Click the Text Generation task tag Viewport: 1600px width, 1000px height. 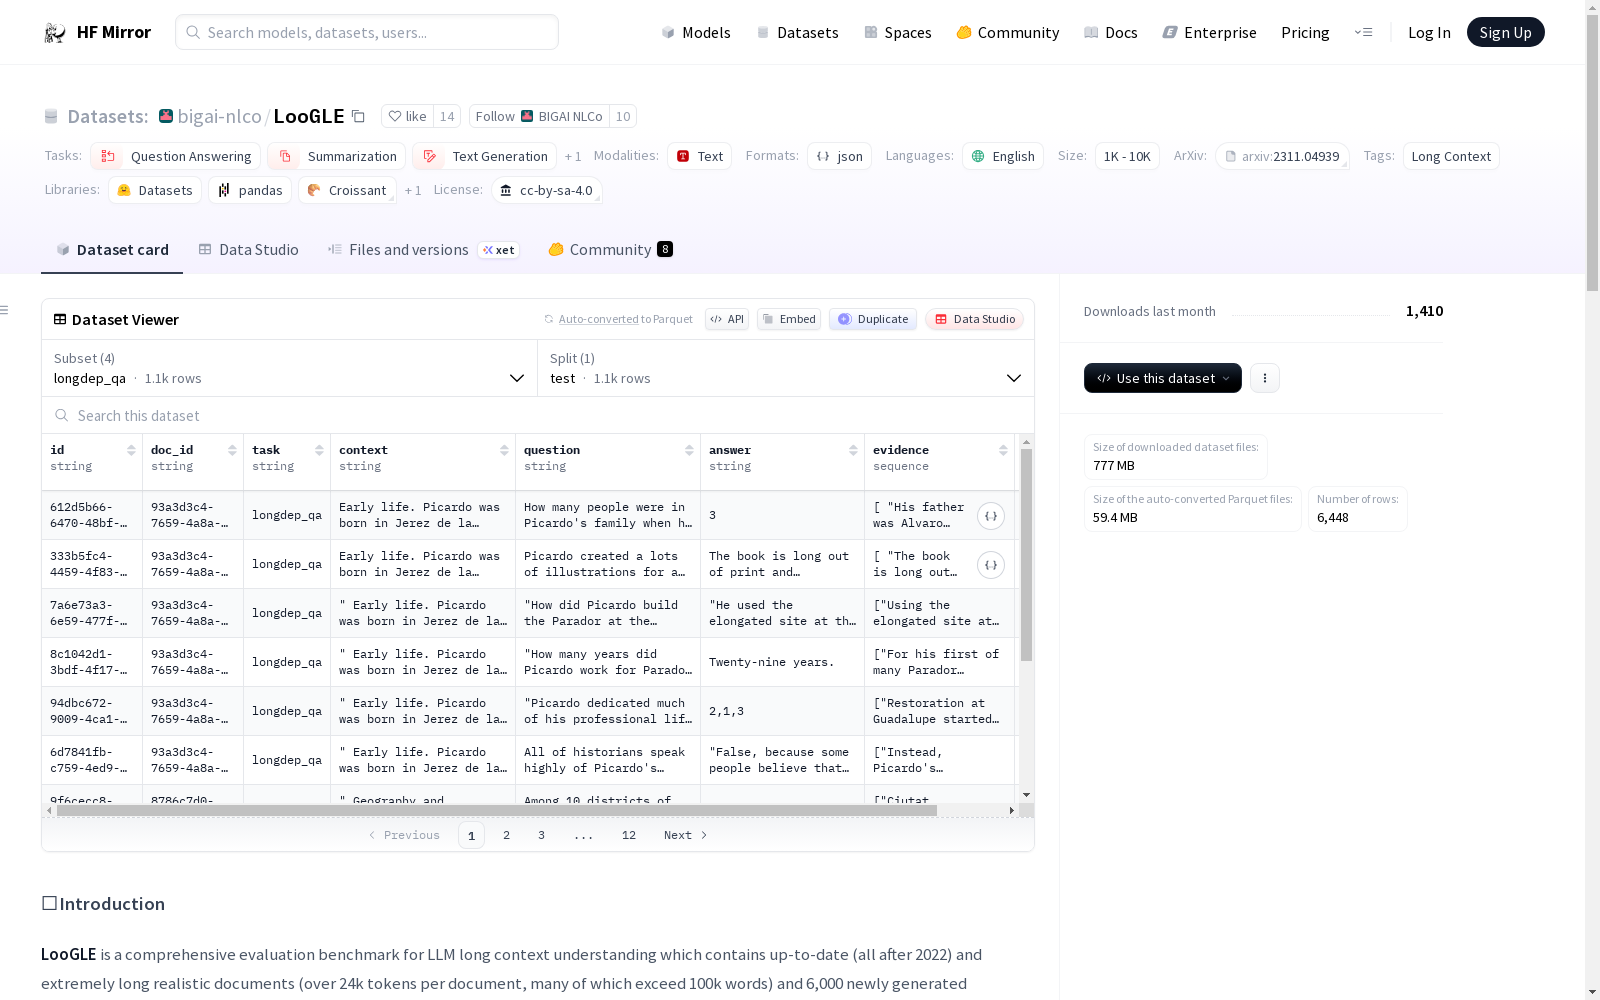tap(484, 156)
